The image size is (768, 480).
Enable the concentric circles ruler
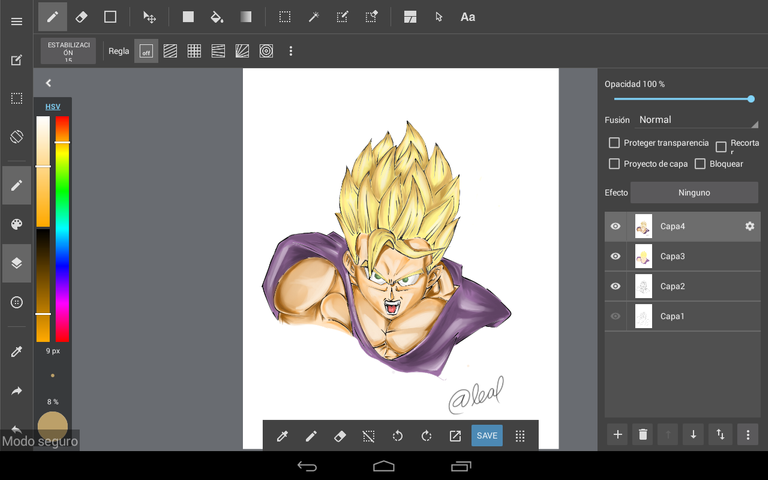(266, 51)
